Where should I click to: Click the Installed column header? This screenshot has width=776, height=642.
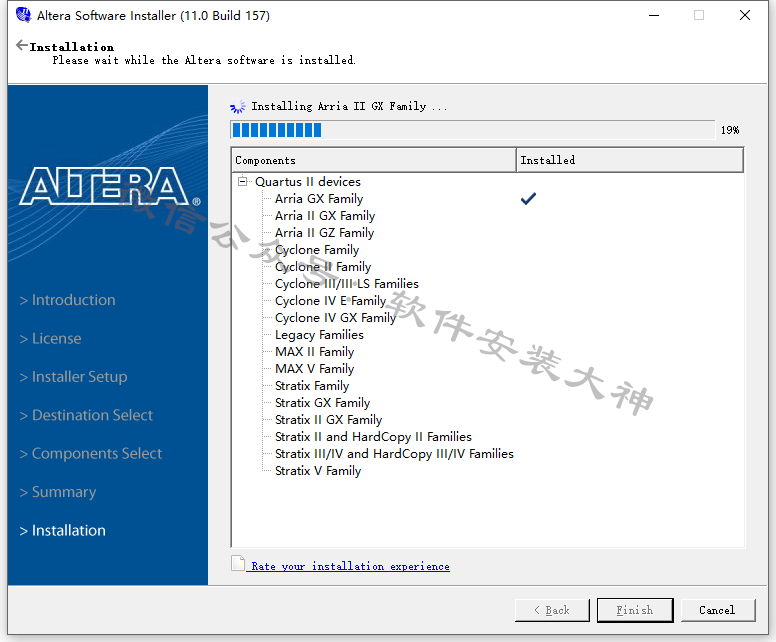630,160
